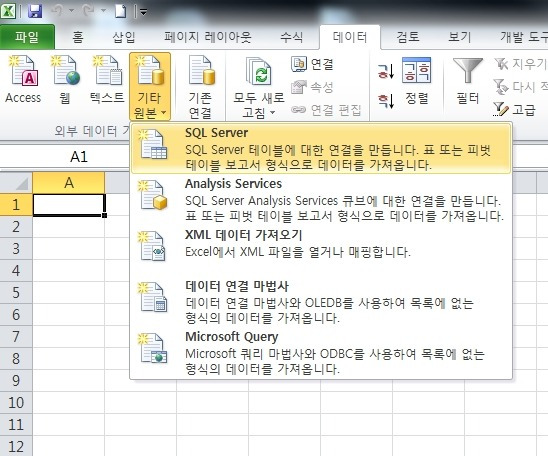
Task: Select row 1 header
Action: [16, 204]
